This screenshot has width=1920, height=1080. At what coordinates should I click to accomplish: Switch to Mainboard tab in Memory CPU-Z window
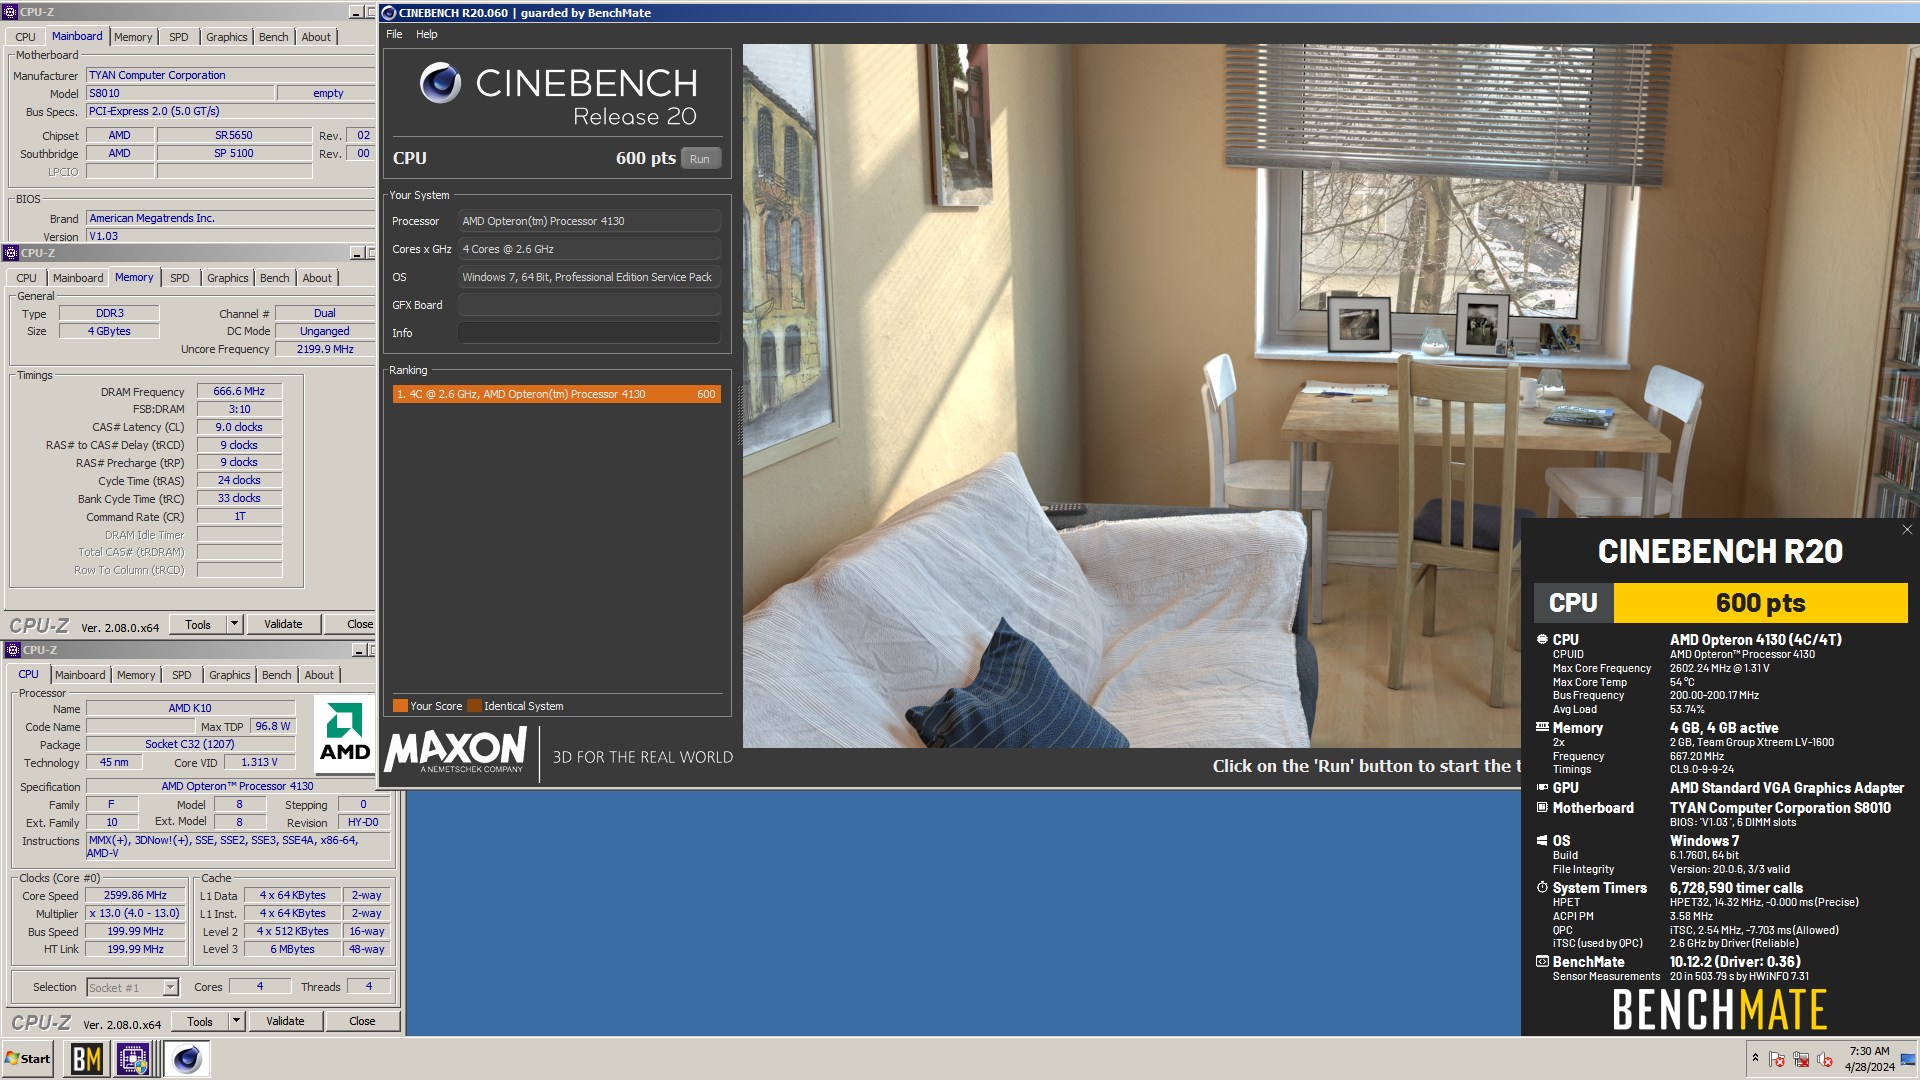click(x=78, y=278)
